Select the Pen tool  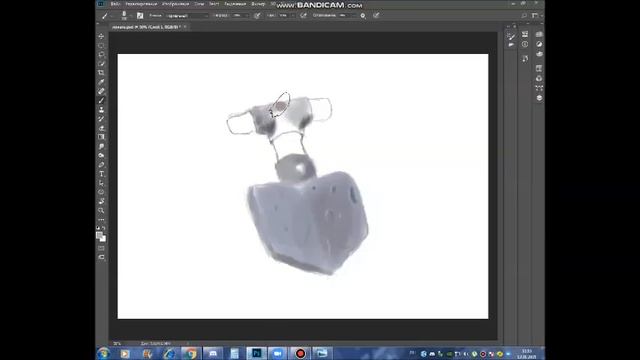101,164
